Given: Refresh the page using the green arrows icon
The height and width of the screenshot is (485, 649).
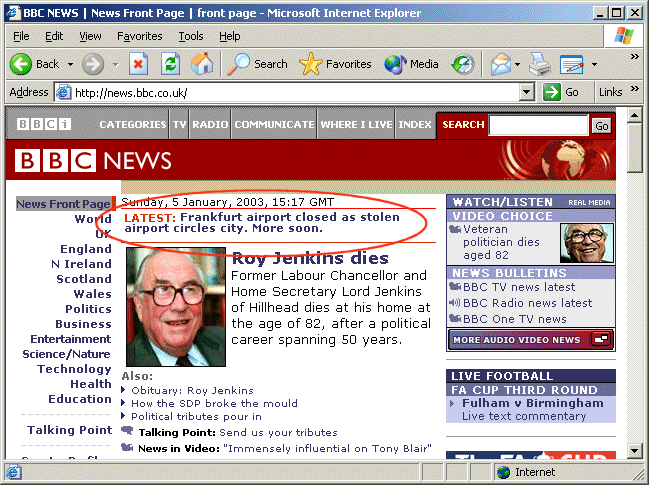Looking at the screenshot, I should tap(170, 64).
